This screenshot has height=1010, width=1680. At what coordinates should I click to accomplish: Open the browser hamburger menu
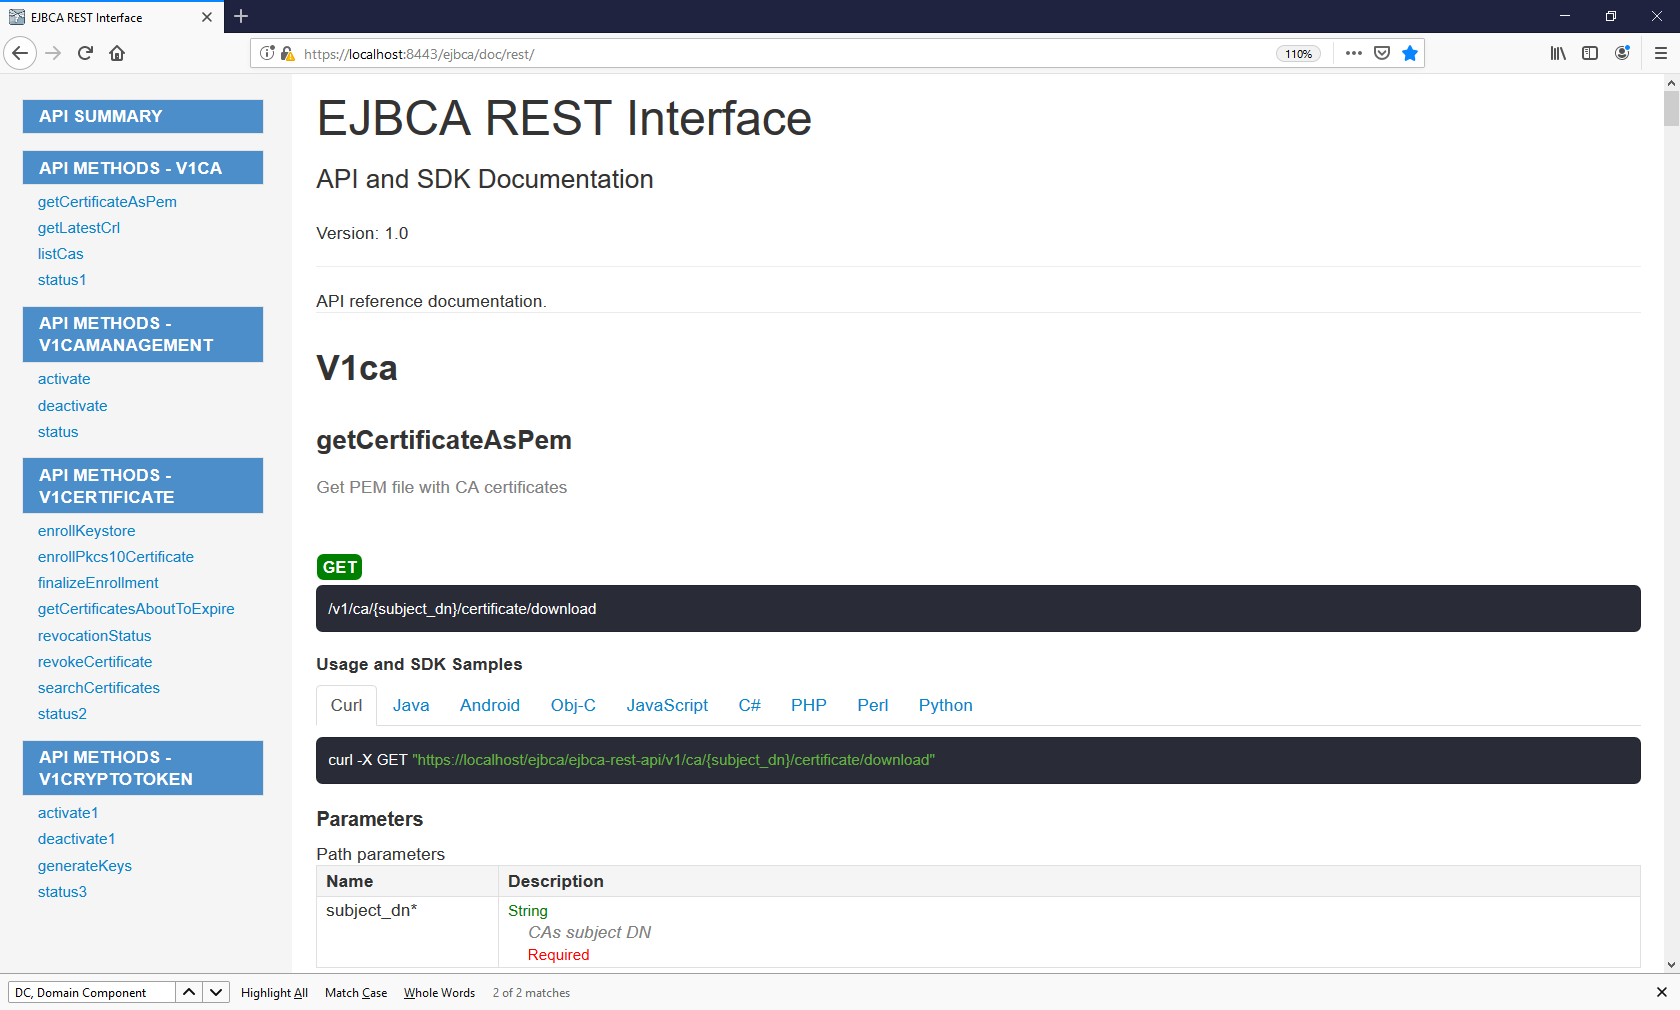coord(1659,53)
